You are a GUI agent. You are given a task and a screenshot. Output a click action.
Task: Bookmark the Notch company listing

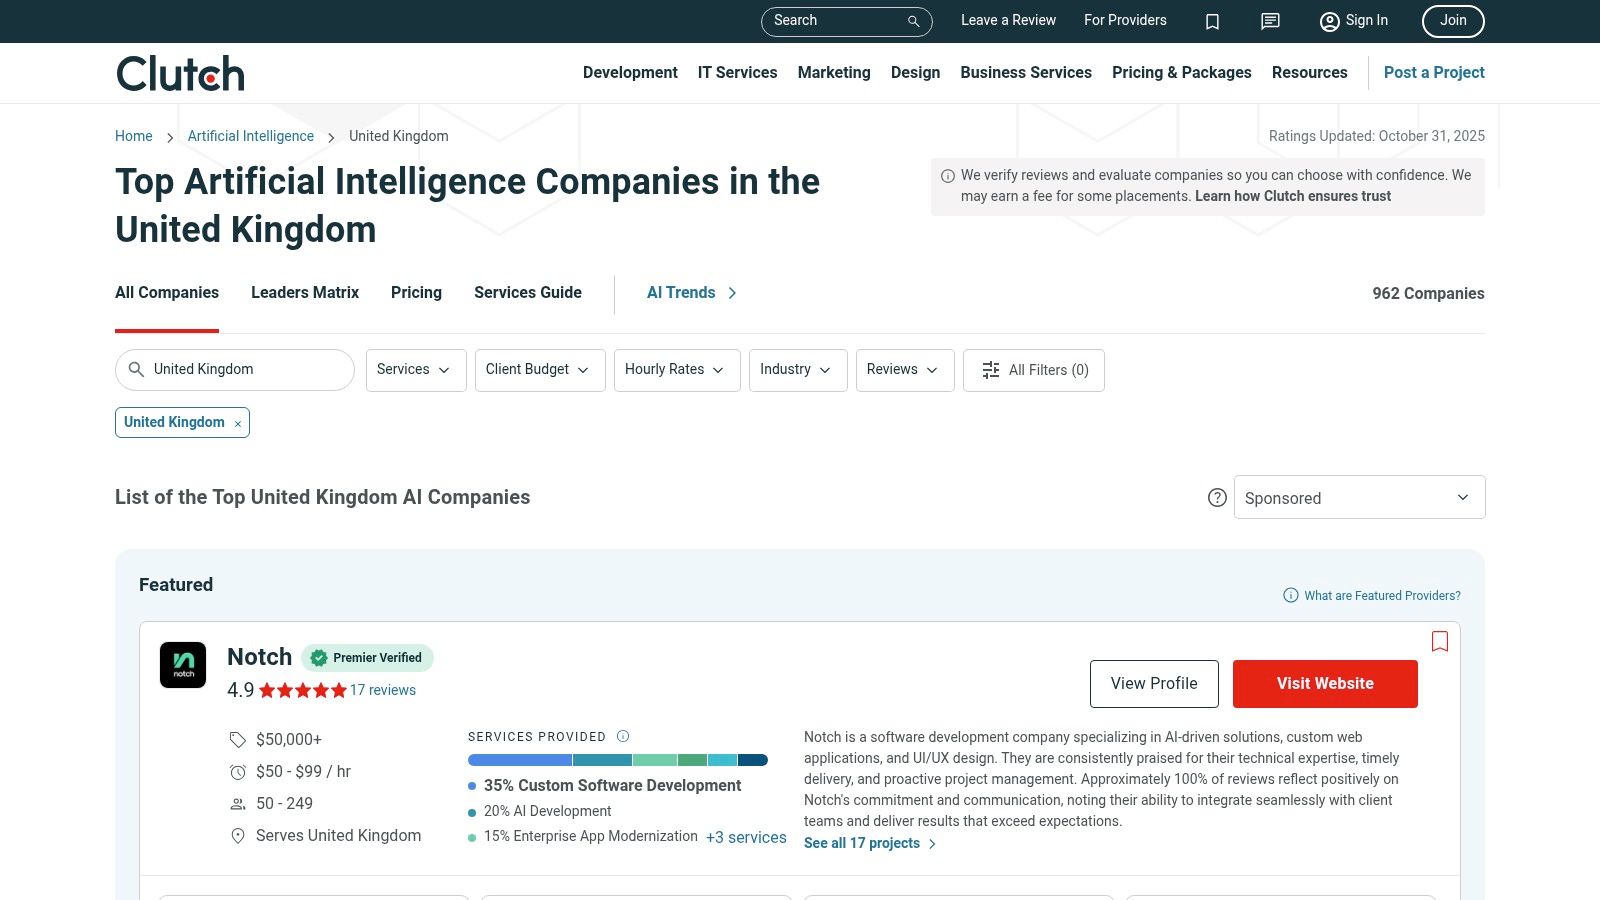coord(1440,641)
